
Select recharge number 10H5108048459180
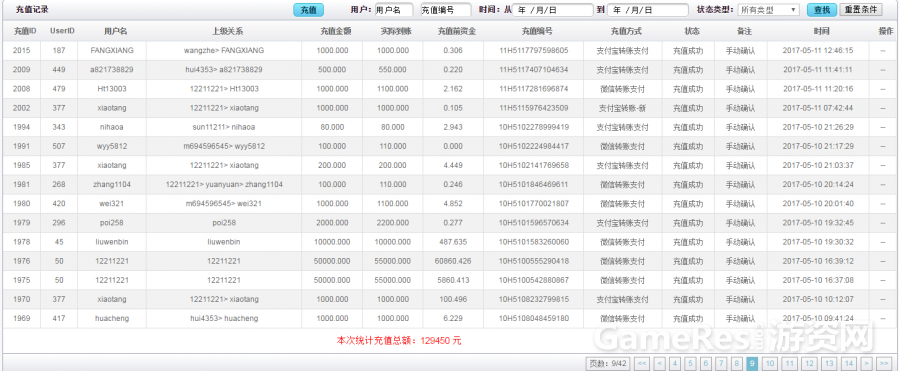(x=534, y=318)
